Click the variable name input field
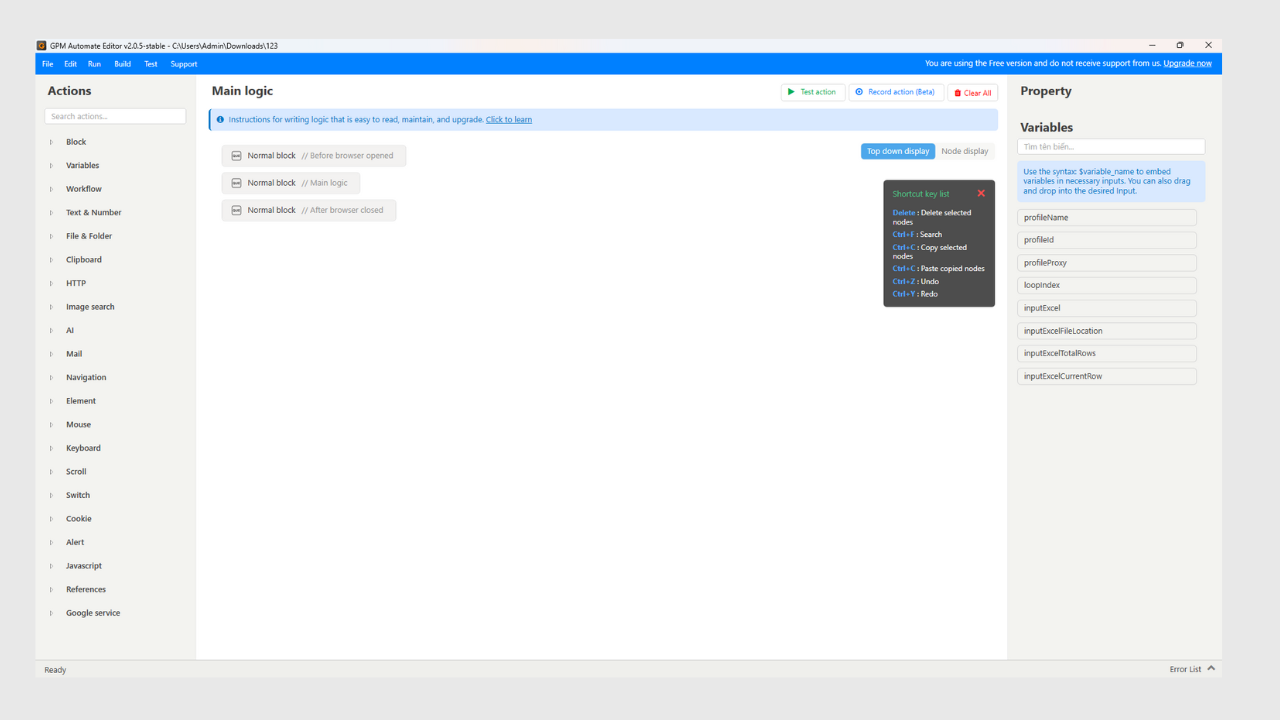The image size is (1280, 720). [x=1110, y=146]
